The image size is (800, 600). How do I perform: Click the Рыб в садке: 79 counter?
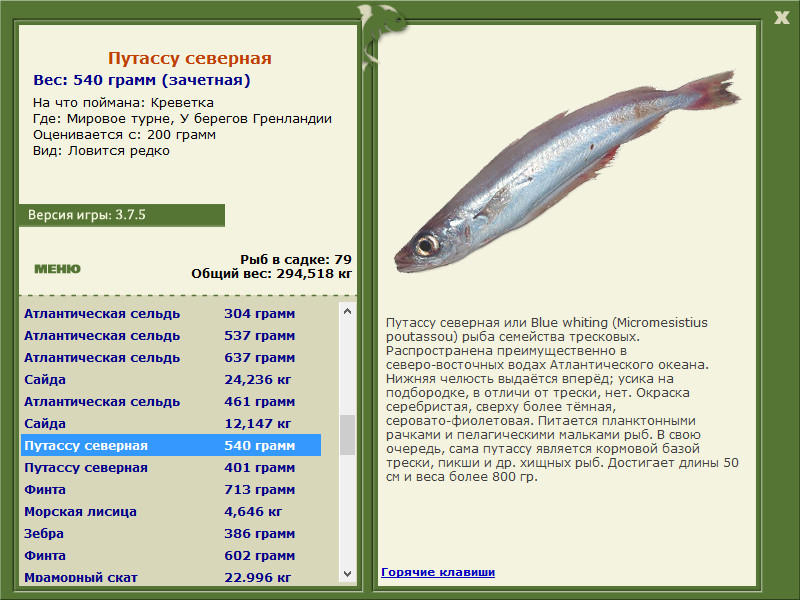(296, 259)
